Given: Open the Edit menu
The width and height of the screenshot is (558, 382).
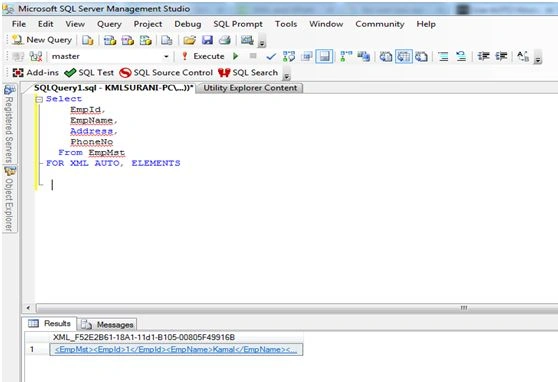Looking at the screenshot, I should coord(46,24).
